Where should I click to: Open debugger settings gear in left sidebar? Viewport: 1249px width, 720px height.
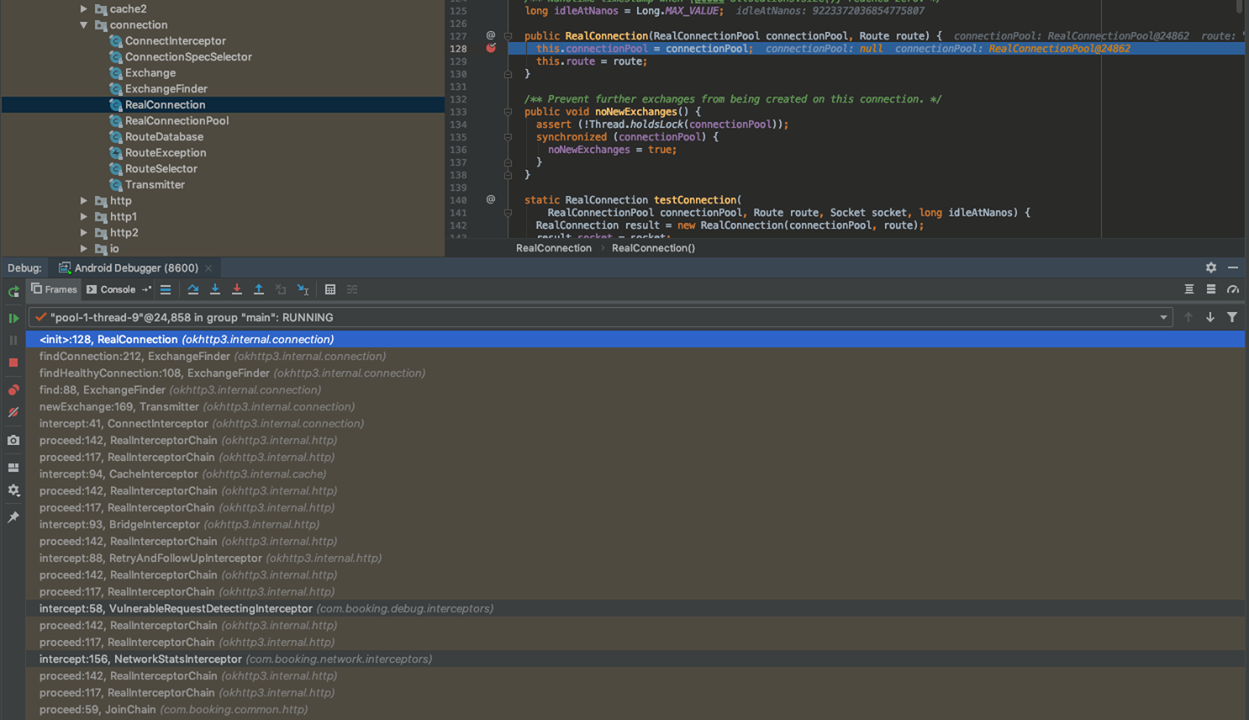pyautogui.click(x=13, y=490)
